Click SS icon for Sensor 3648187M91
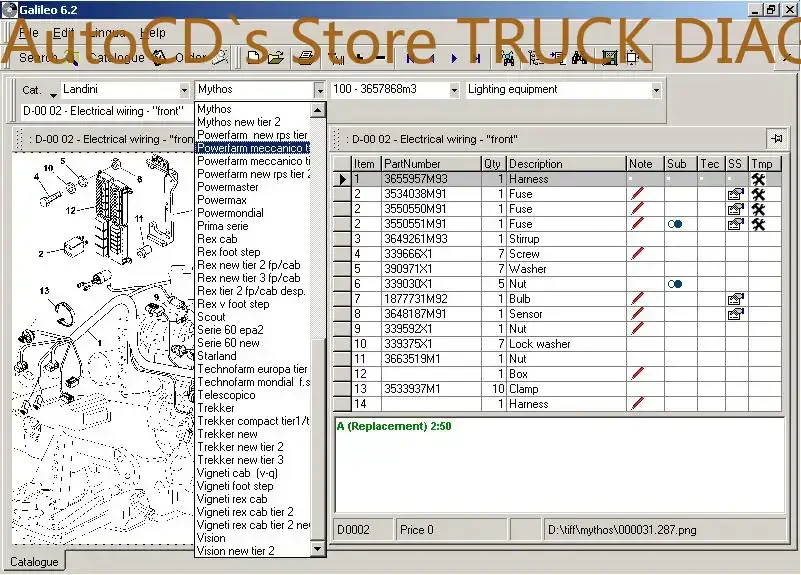The width and height of the screenshot is (801, 575). pos(736,314)
